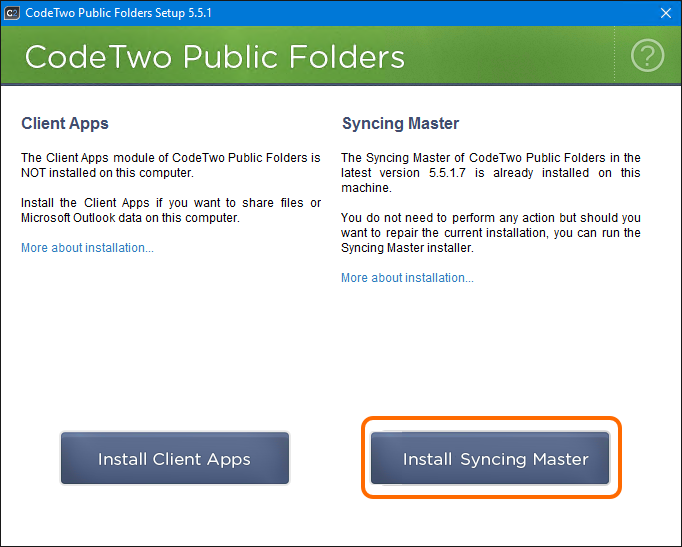Open More about installation link under Syncing Master
This screenshot has width=682, height=547.
[x=407, y=278]
